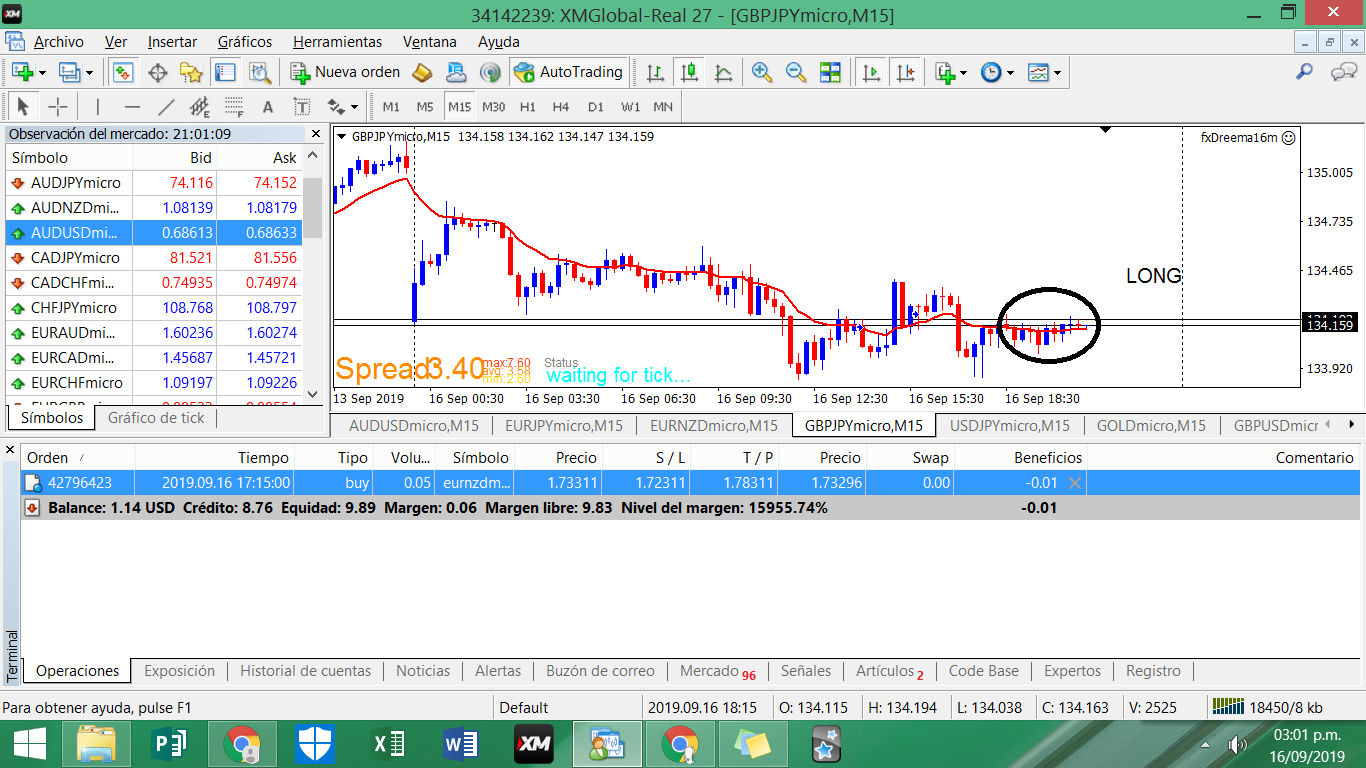Image resolution: width=1366 pixels, height=768 pixels.
Task: Switch to the USDJPYmicro,M15 chart tab
Action: (x=1010, y=426)
